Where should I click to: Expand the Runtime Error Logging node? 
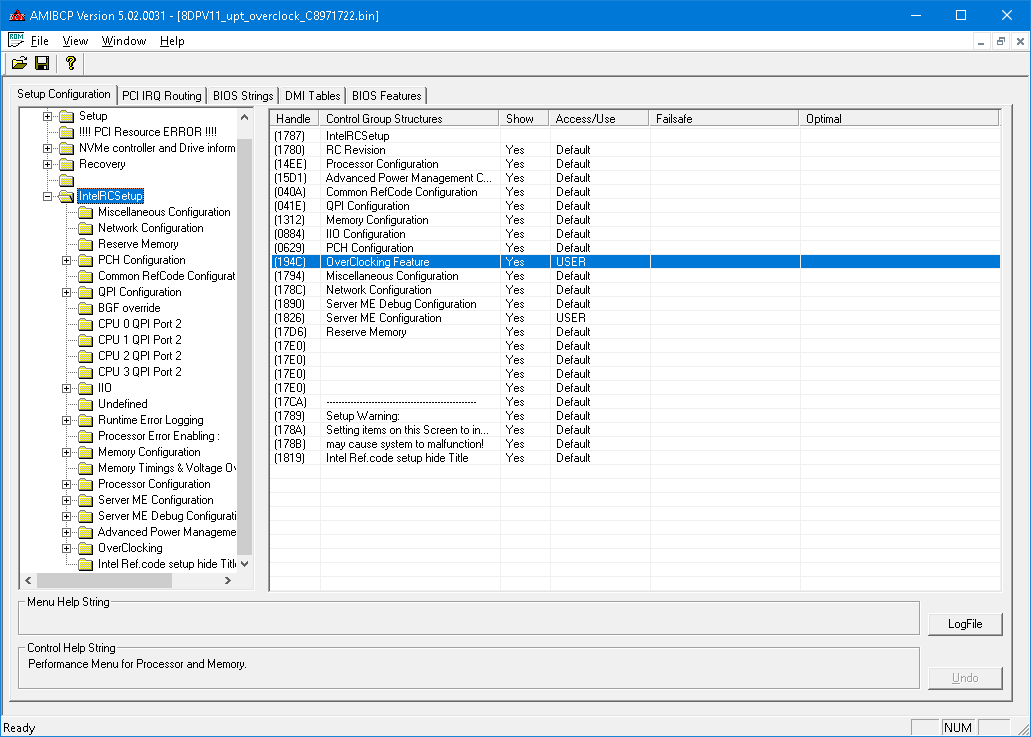pos(66,420)
